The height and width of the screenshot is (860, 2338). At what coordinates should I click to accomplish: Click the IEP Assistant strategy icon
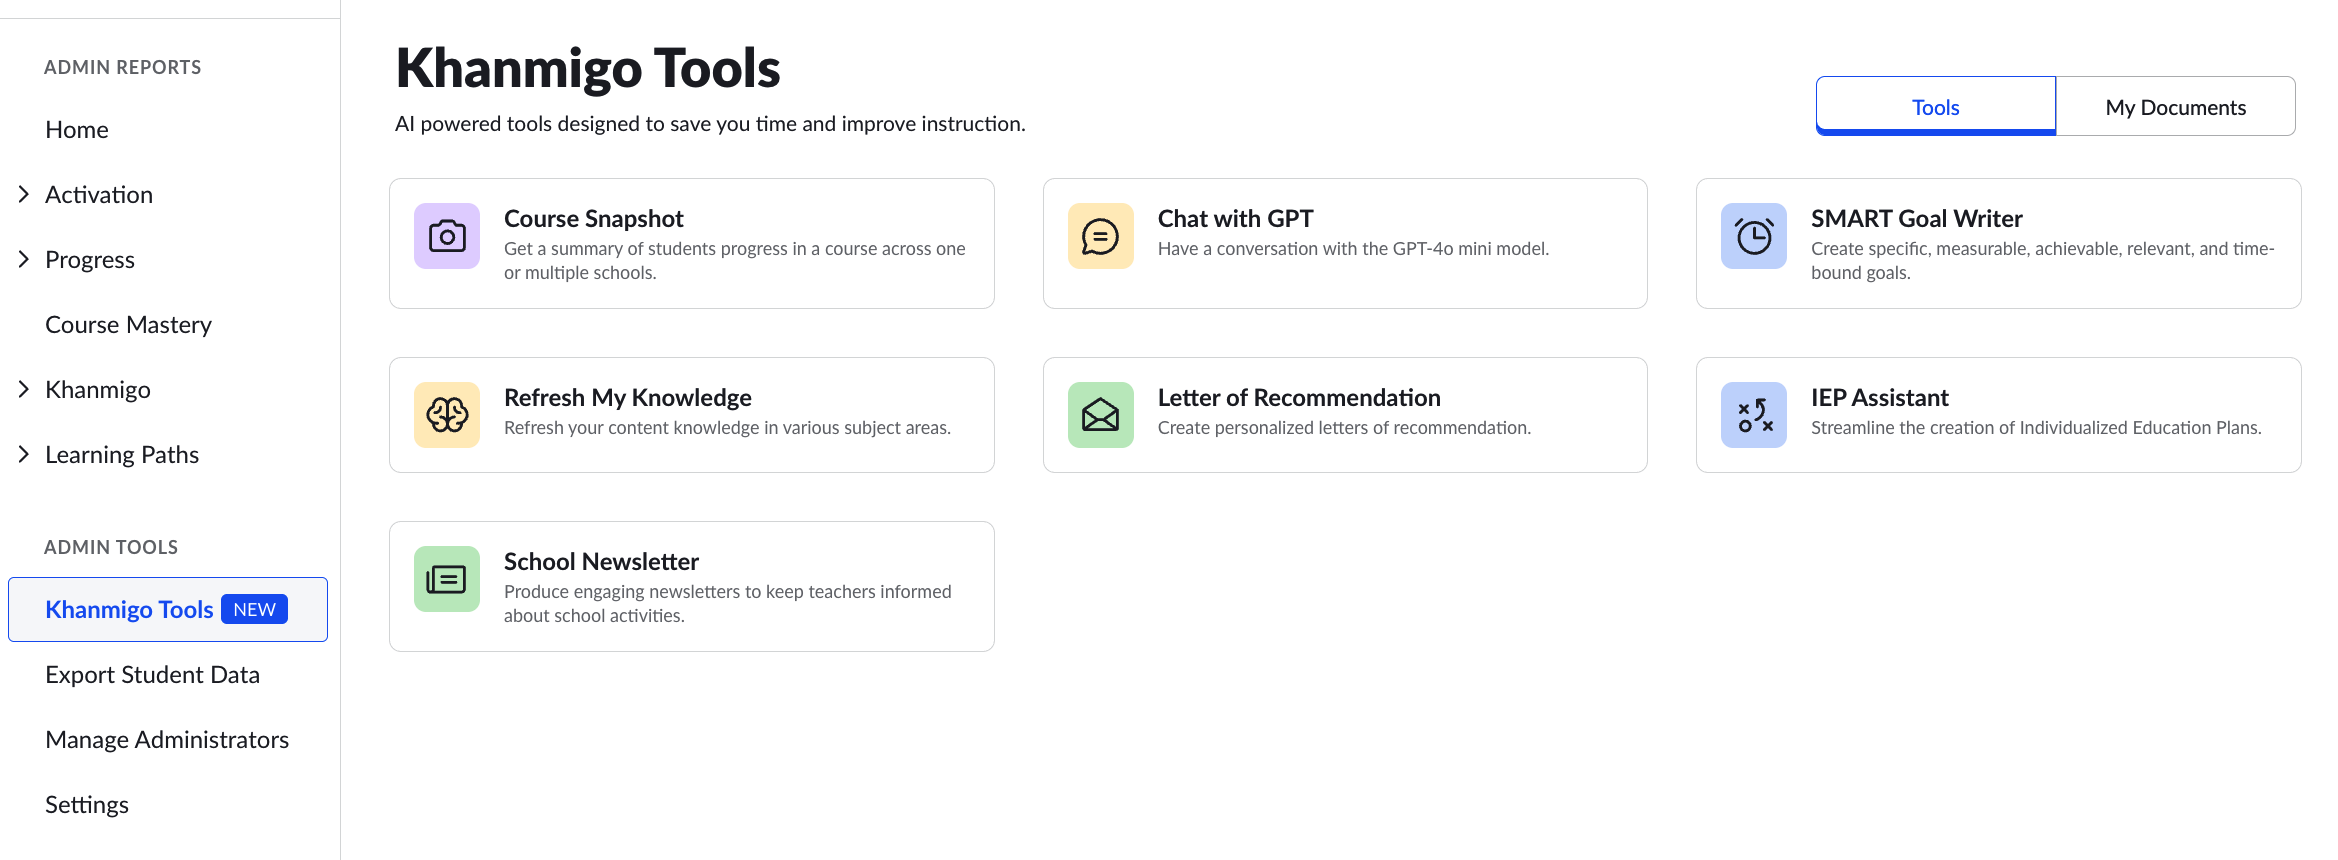coord(1754,415)
